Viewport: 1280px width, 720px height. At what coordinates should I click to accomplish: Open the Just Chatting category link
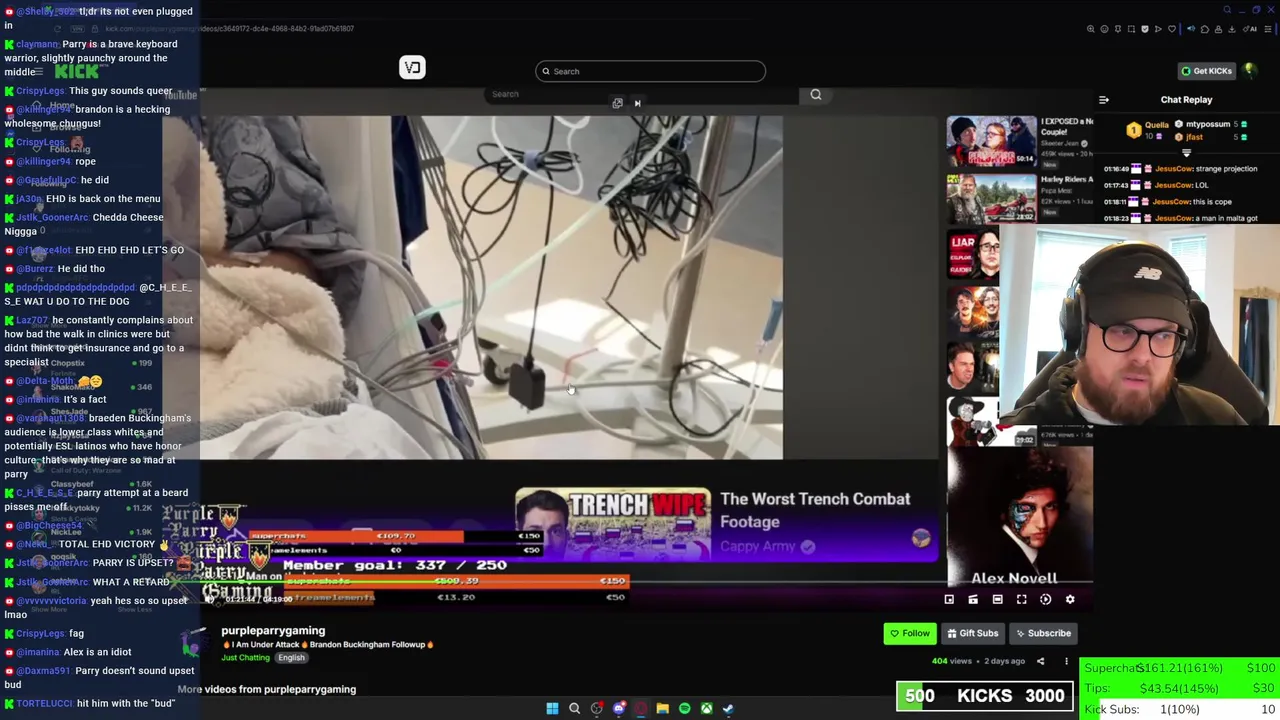246,658
